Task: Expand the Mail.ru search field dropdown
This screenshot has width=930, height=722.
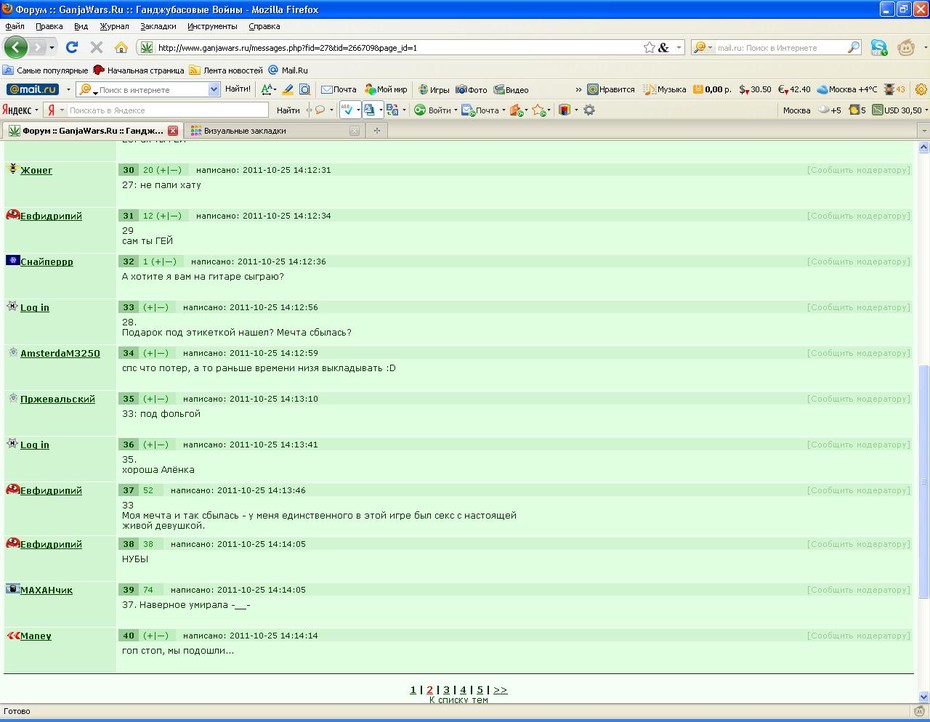Action: (x=214, y=90)
